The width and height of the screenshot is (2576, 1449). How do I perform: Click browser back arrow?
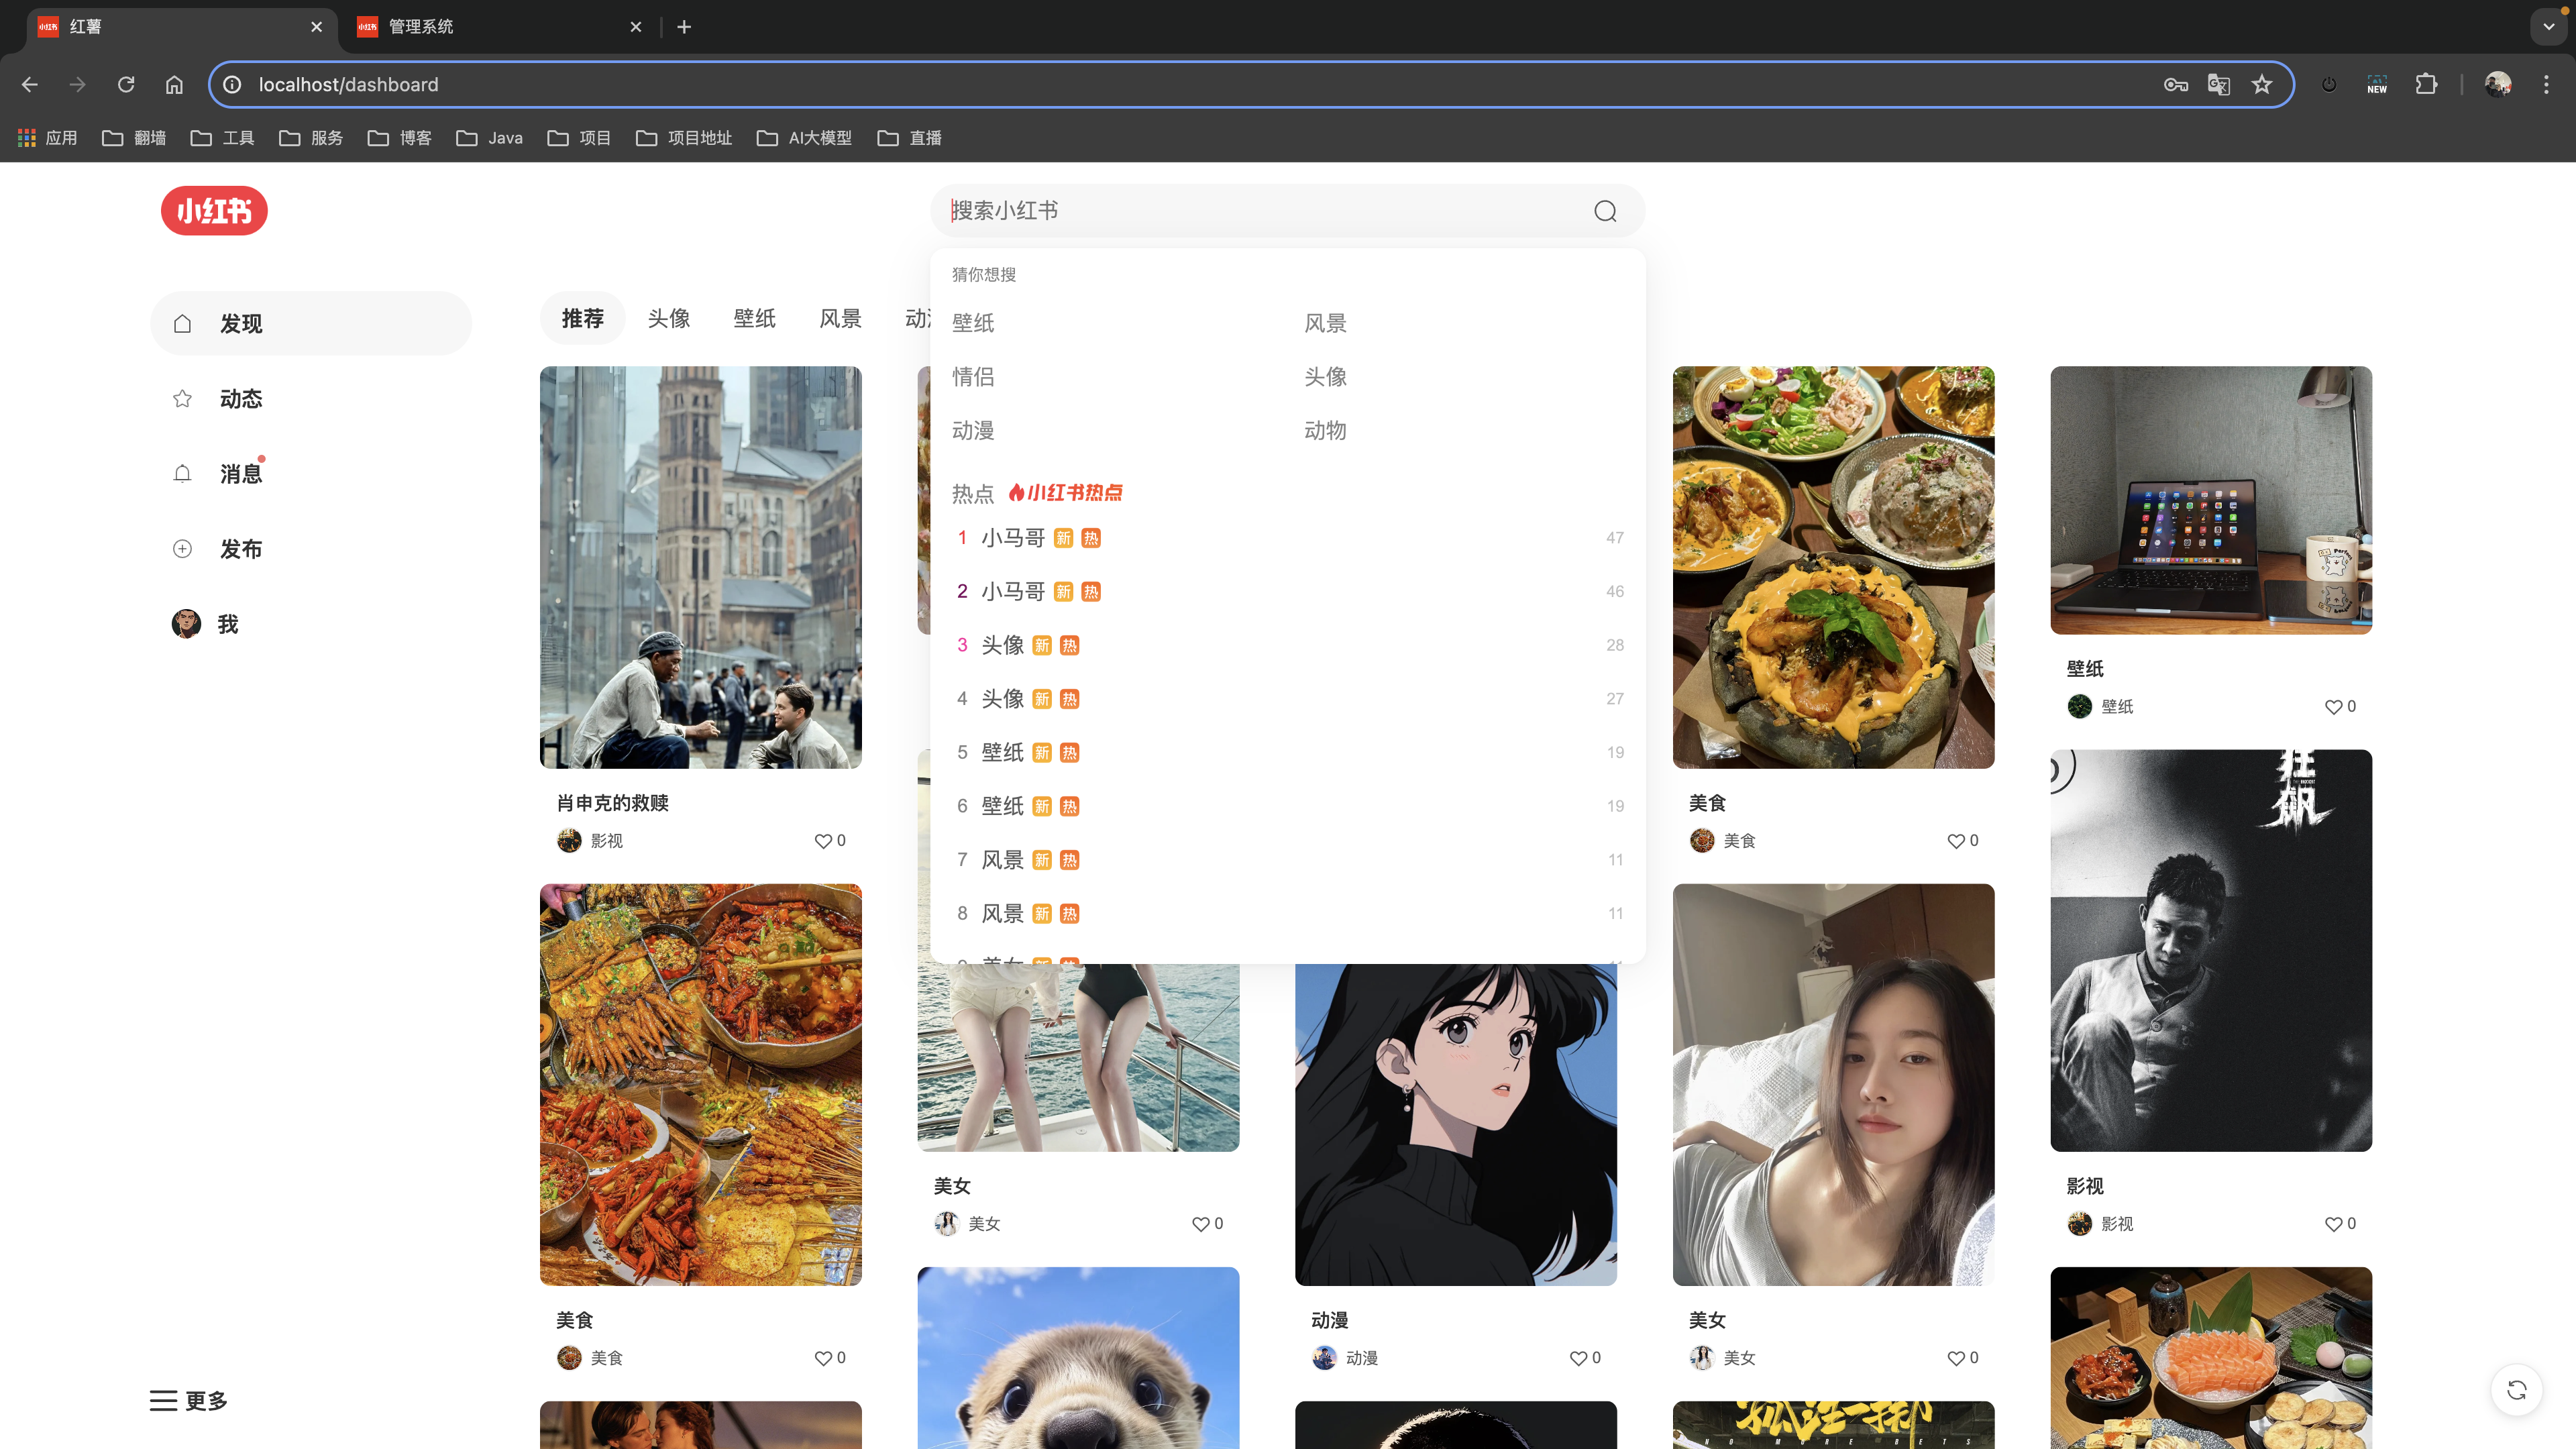tap(30, 85)
